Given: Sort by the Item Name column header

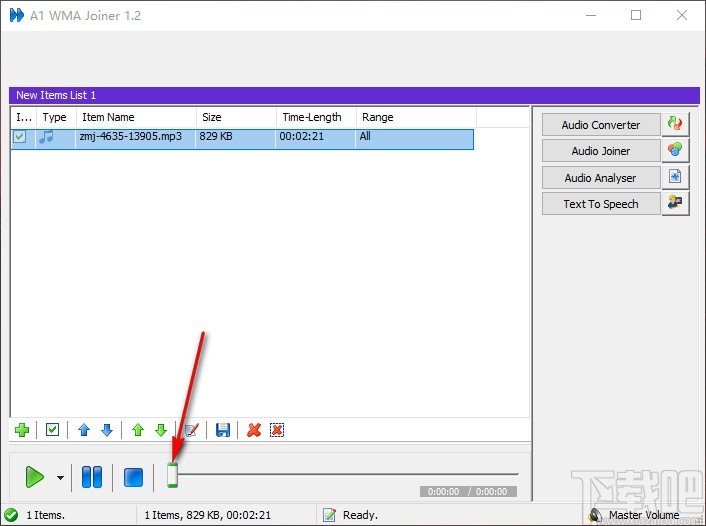Looking at the screenshot, I should [136, 117].
